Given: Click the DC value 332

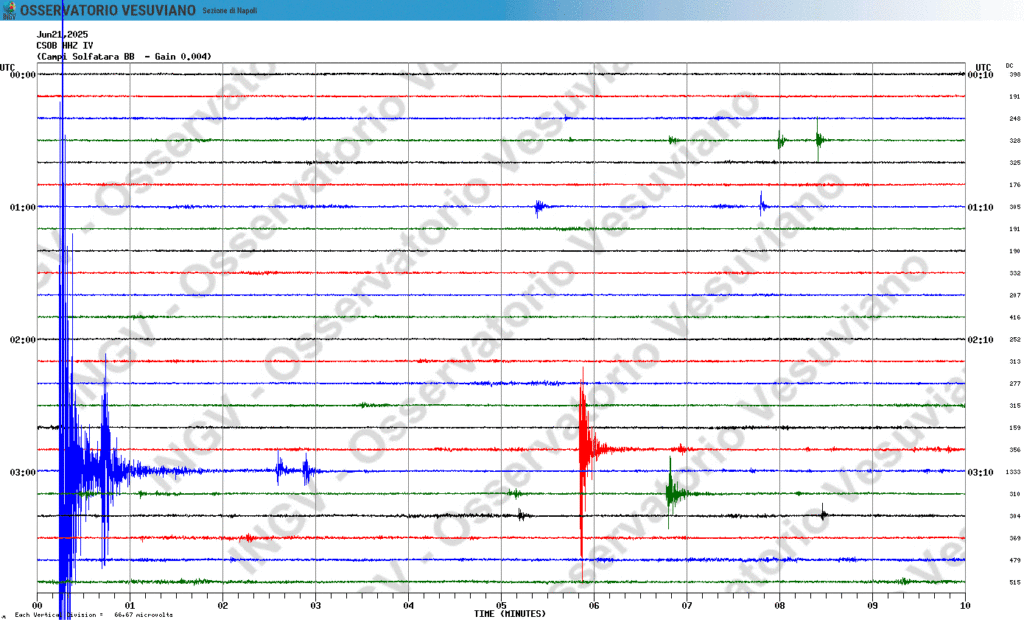Looking at the screenshot, I should 1015,273.
